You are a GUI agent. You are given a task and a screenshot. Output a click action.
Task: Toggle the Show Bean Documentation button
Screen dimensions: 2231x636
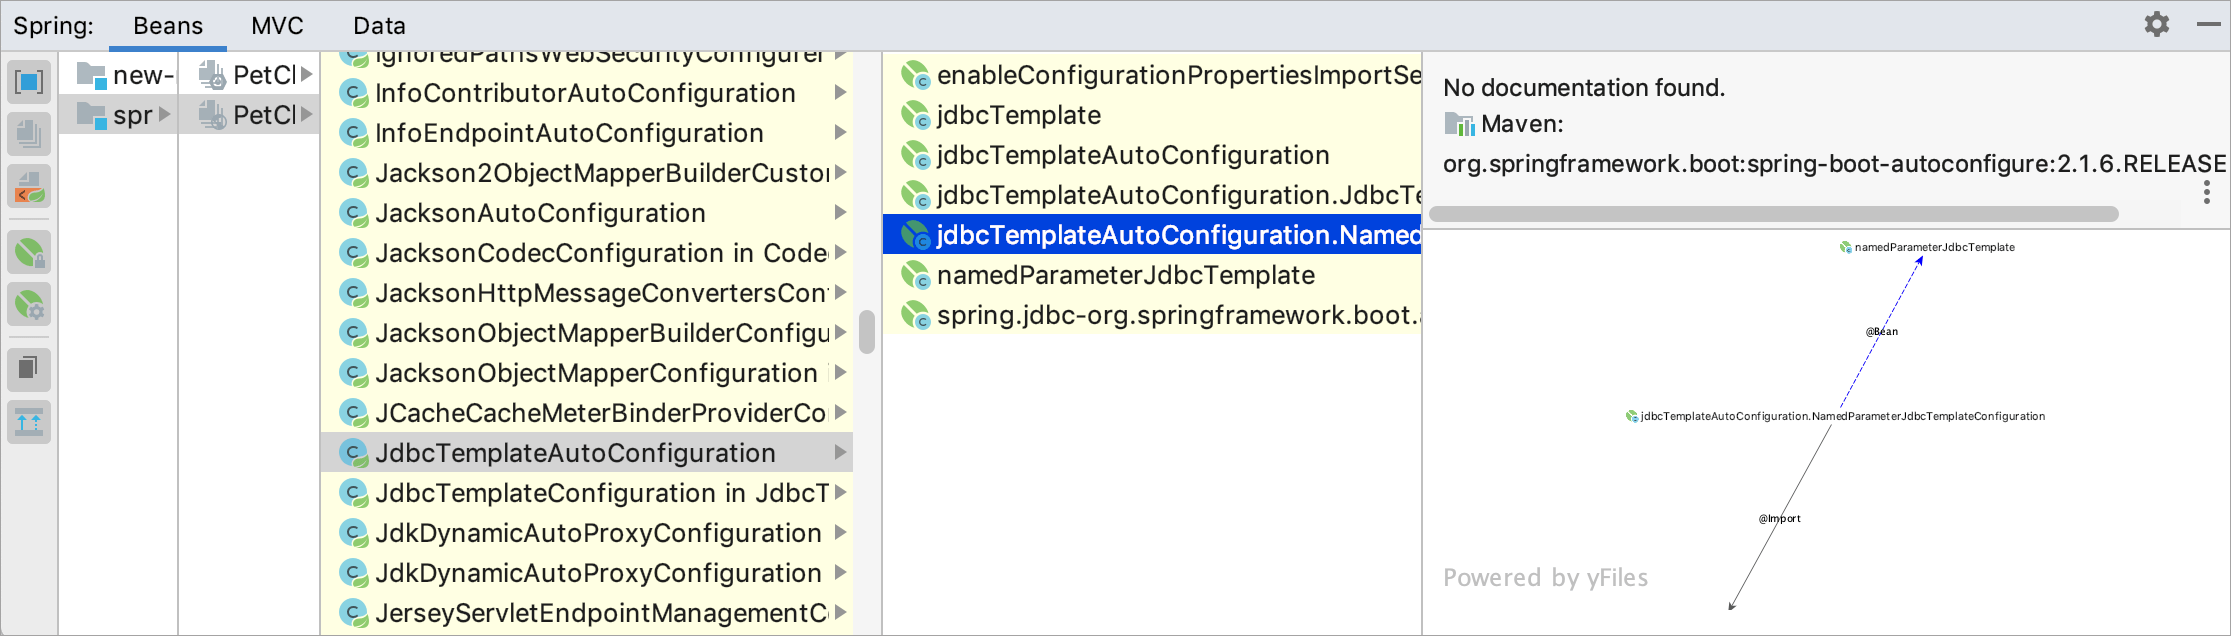pyautogui.click(x=29, y=370)
